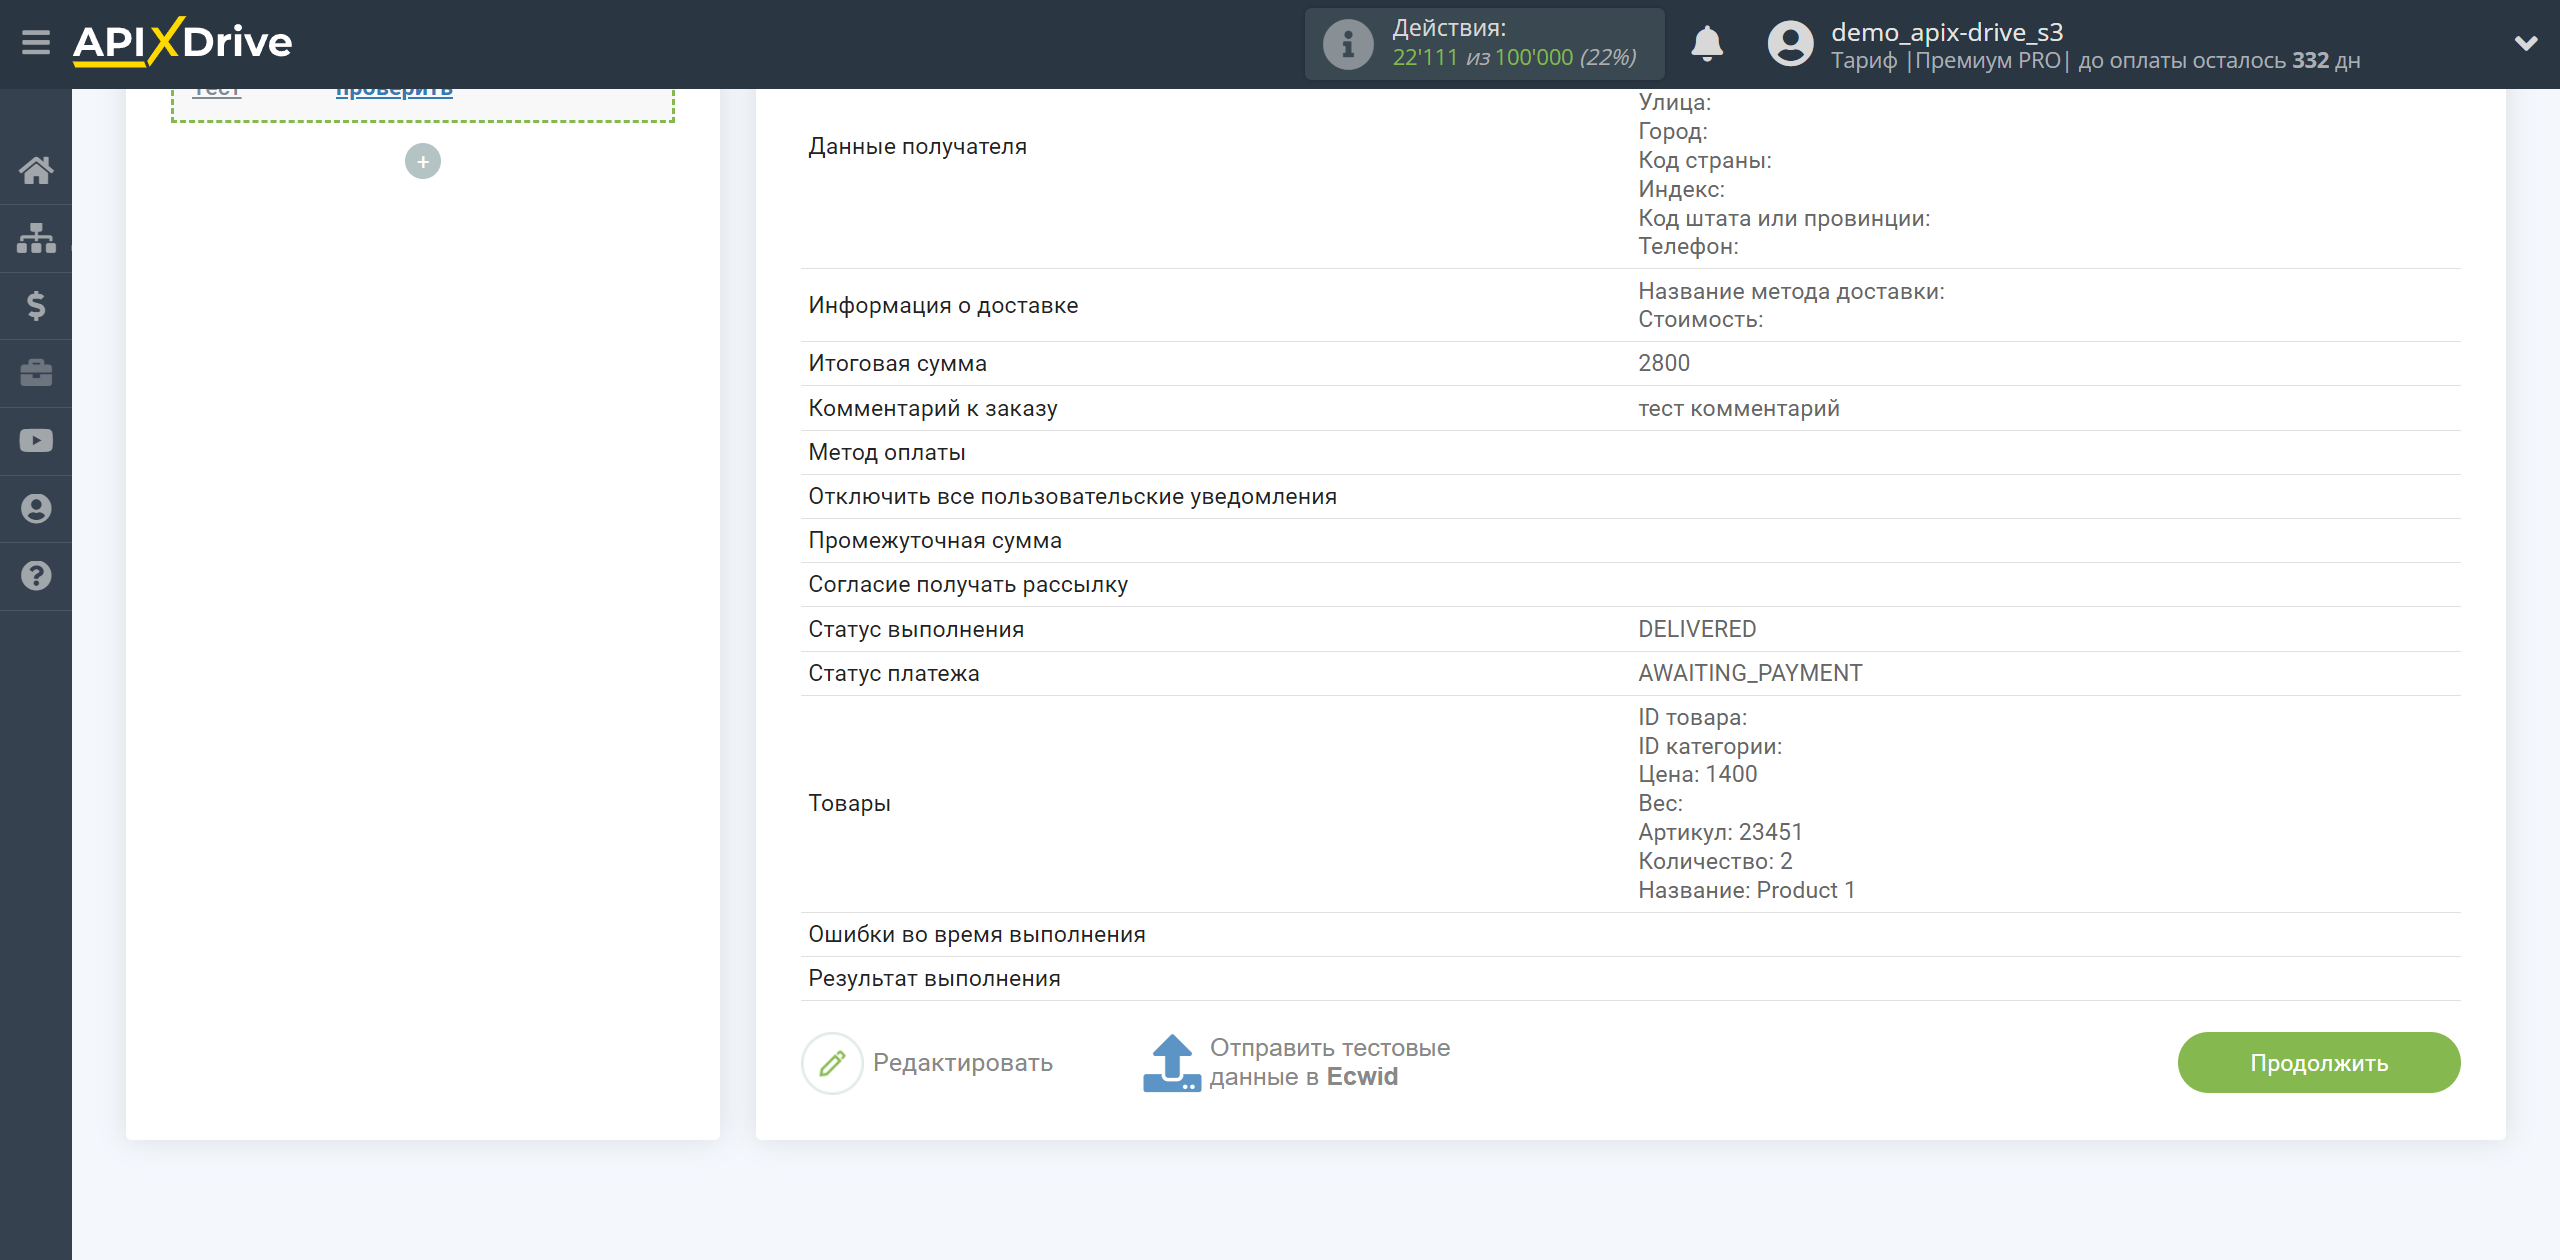
Task: Click the ApiX-Drive logo
Action: (183, 43)
